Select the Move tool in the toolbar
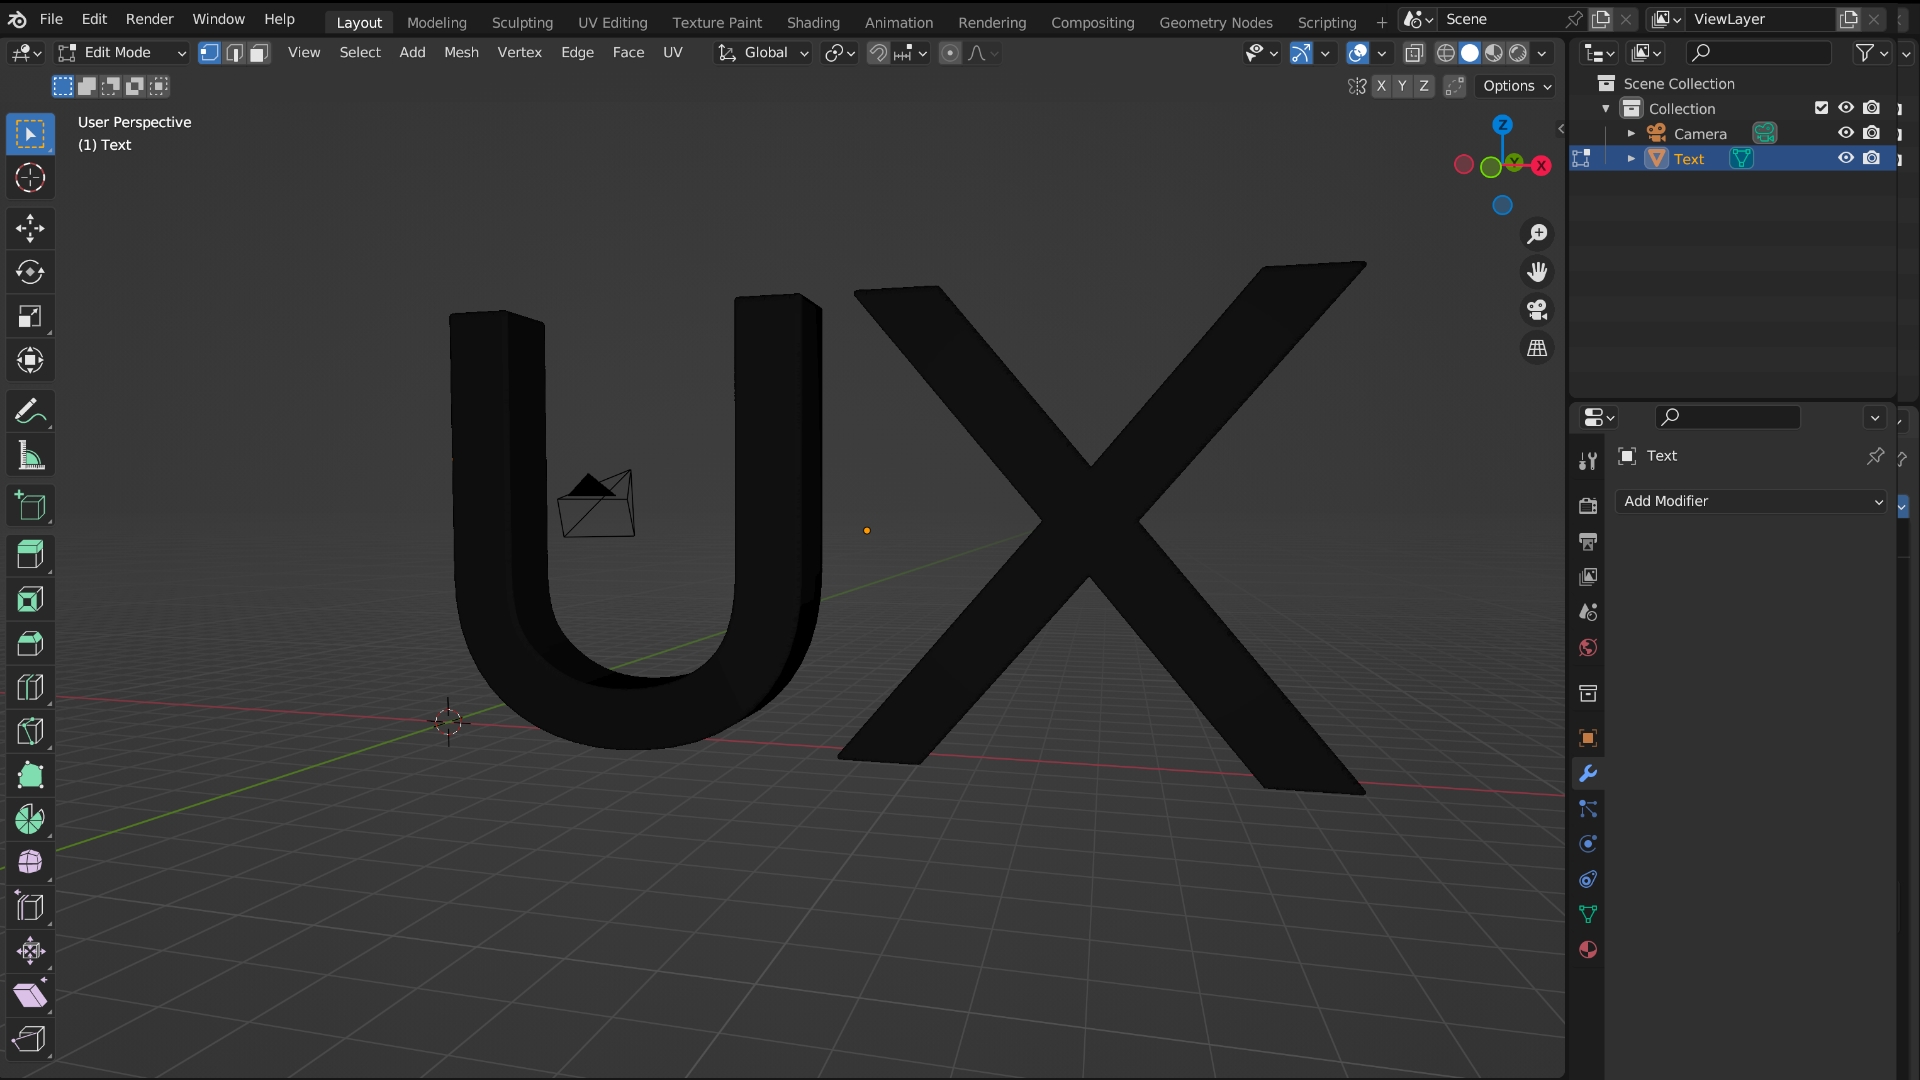1920x1080 pixels. click(x=30, y=228)
